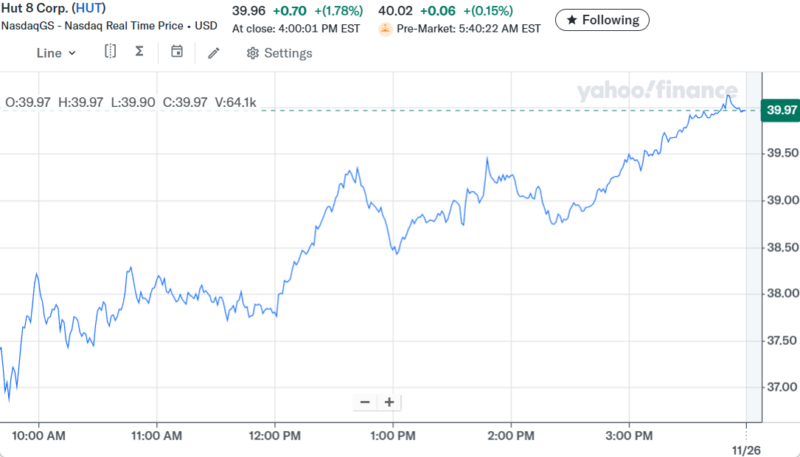Click the 39.96 closing price

pos(249,11)
